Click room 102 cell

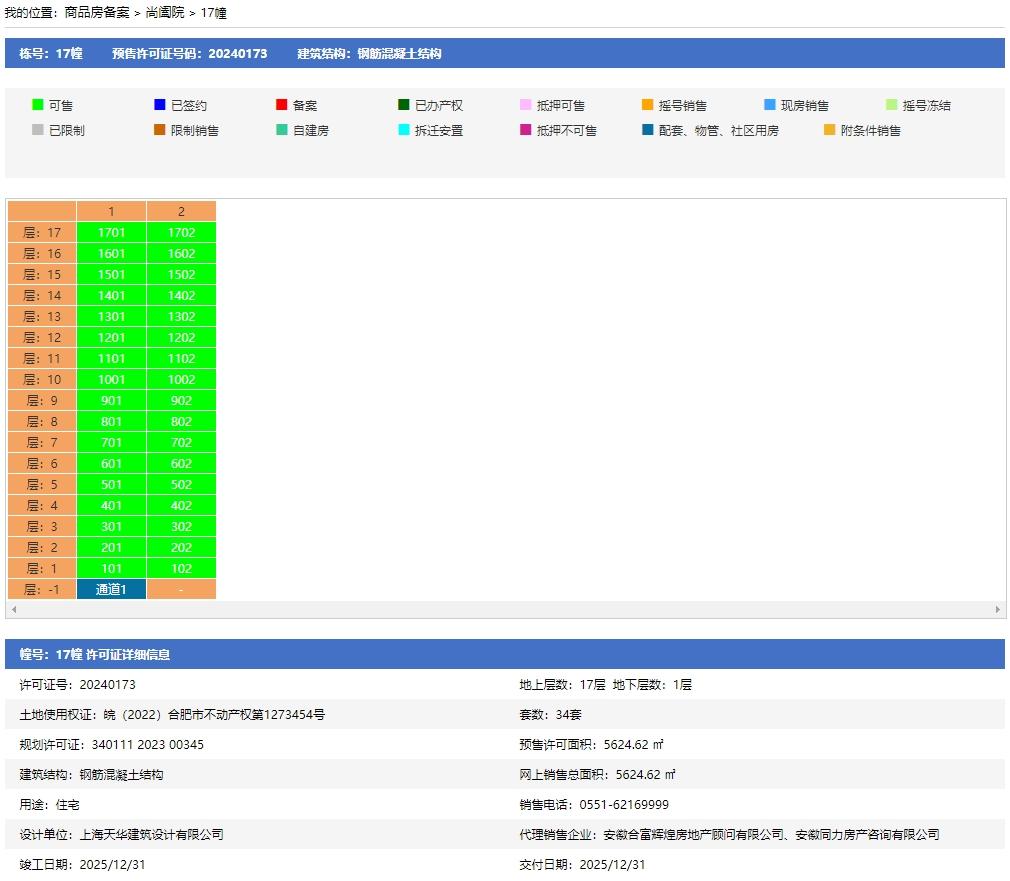(182, 569)
